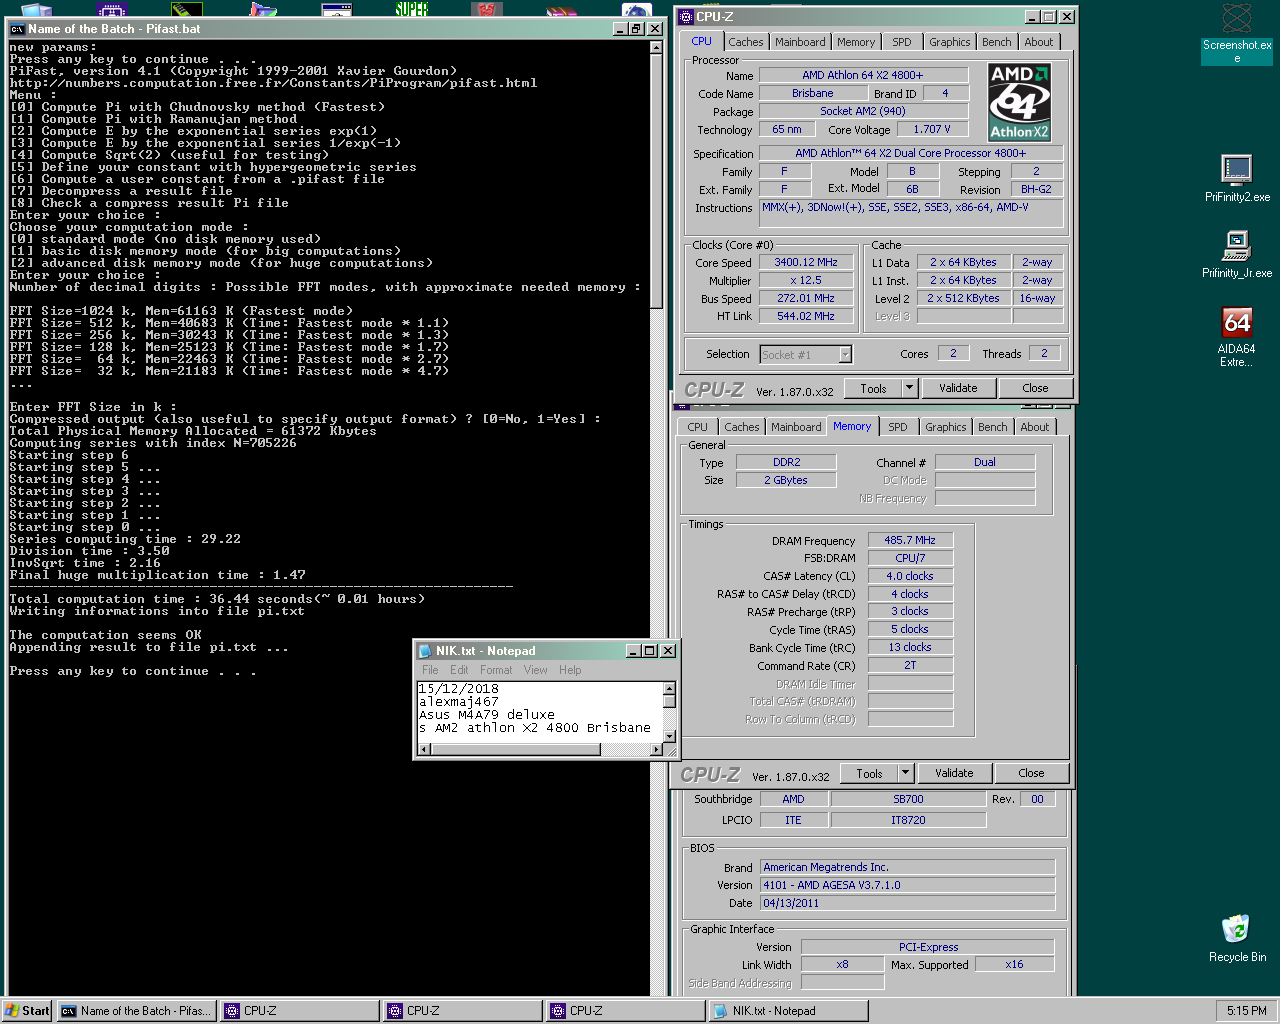Click the console window scrollbar up arrow
This screenshot has width=1280, height=1024.
(x=657, y=47)
